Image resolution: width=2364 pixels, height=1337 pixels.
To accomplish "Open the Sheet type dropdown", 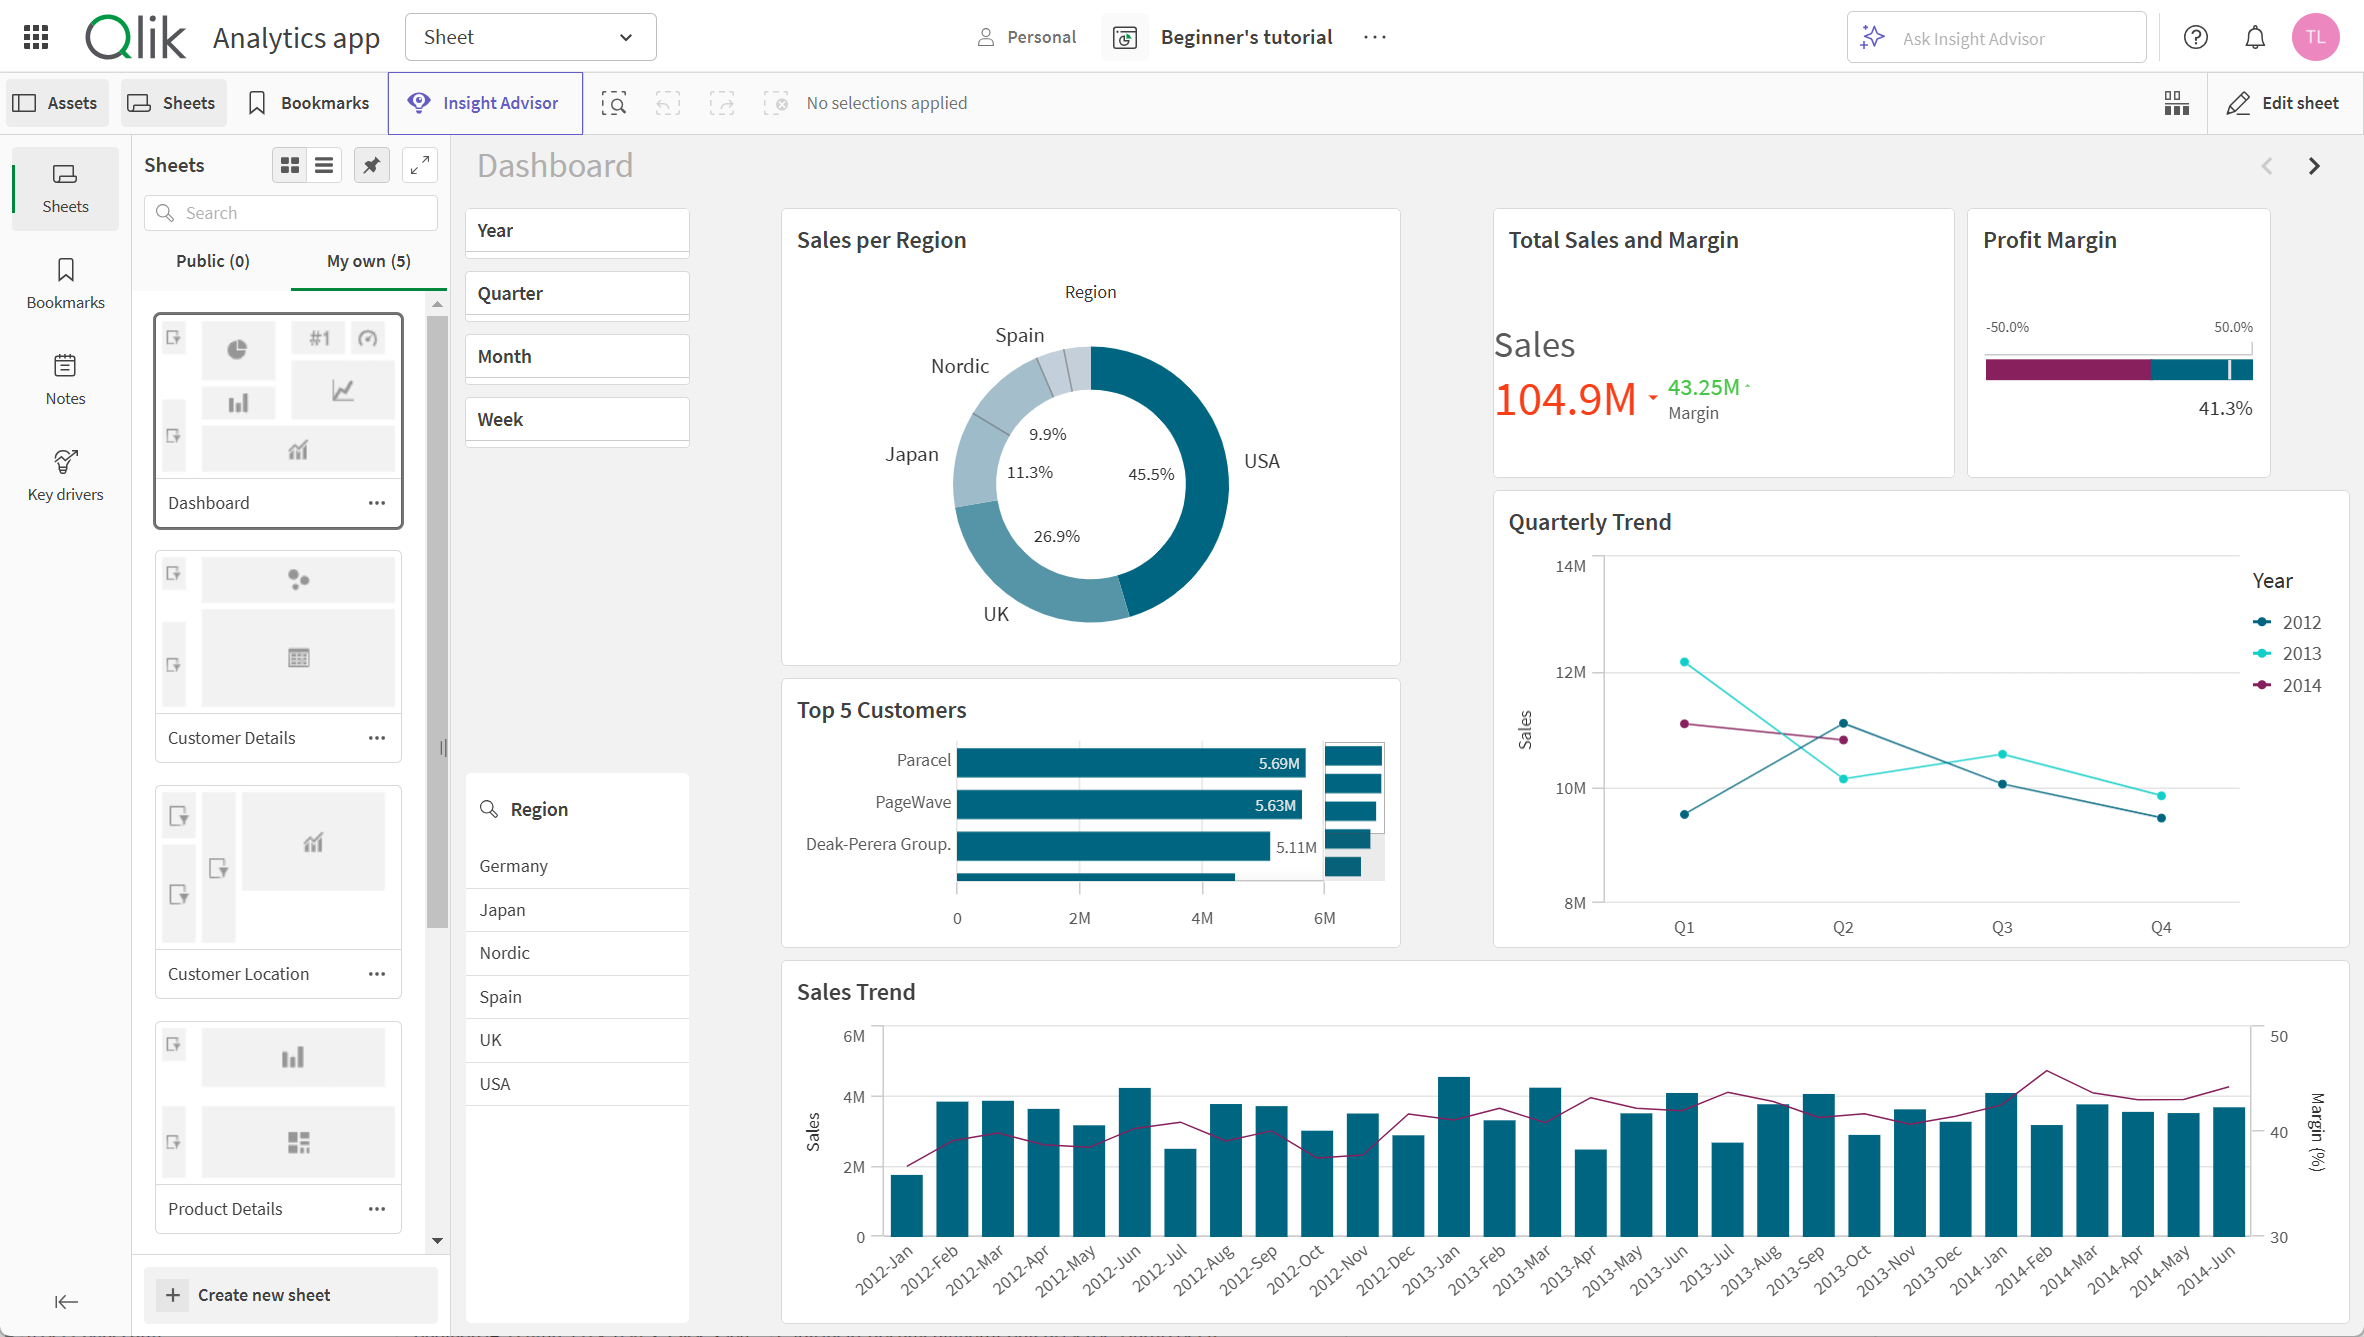I will [529, 36].
